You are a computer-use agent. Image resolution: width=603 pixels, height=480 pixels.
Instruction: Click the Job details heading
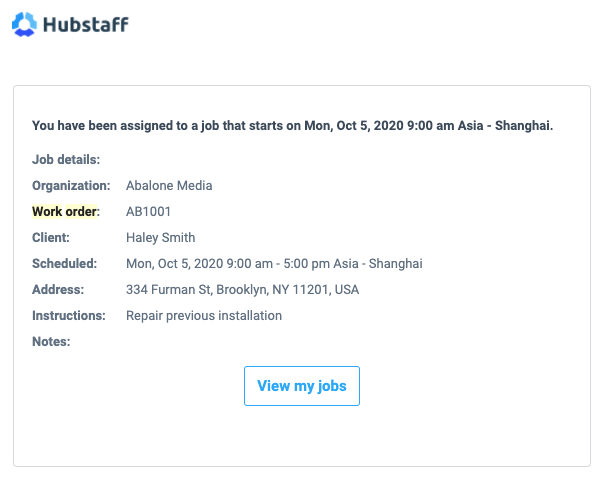tap(66, 159)
